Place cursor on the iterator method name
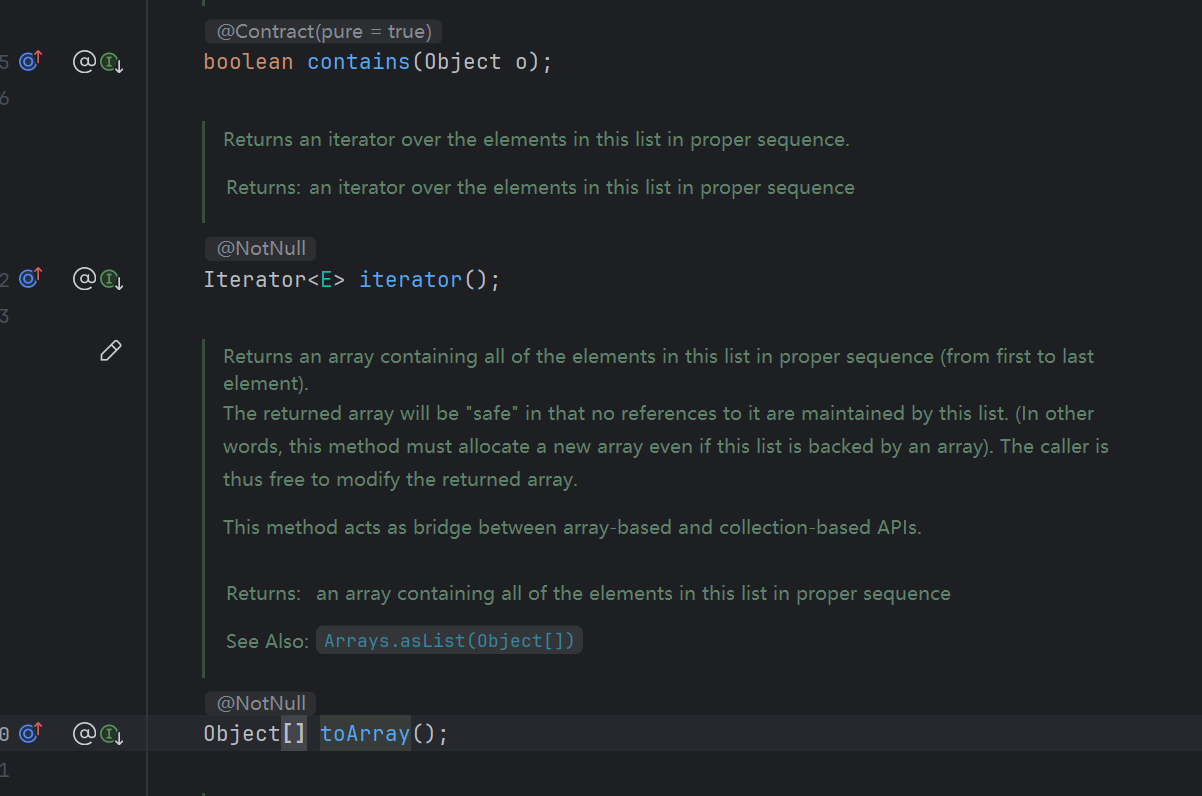Viewport: 1202px width, 796px height. [x=410, y=279]
